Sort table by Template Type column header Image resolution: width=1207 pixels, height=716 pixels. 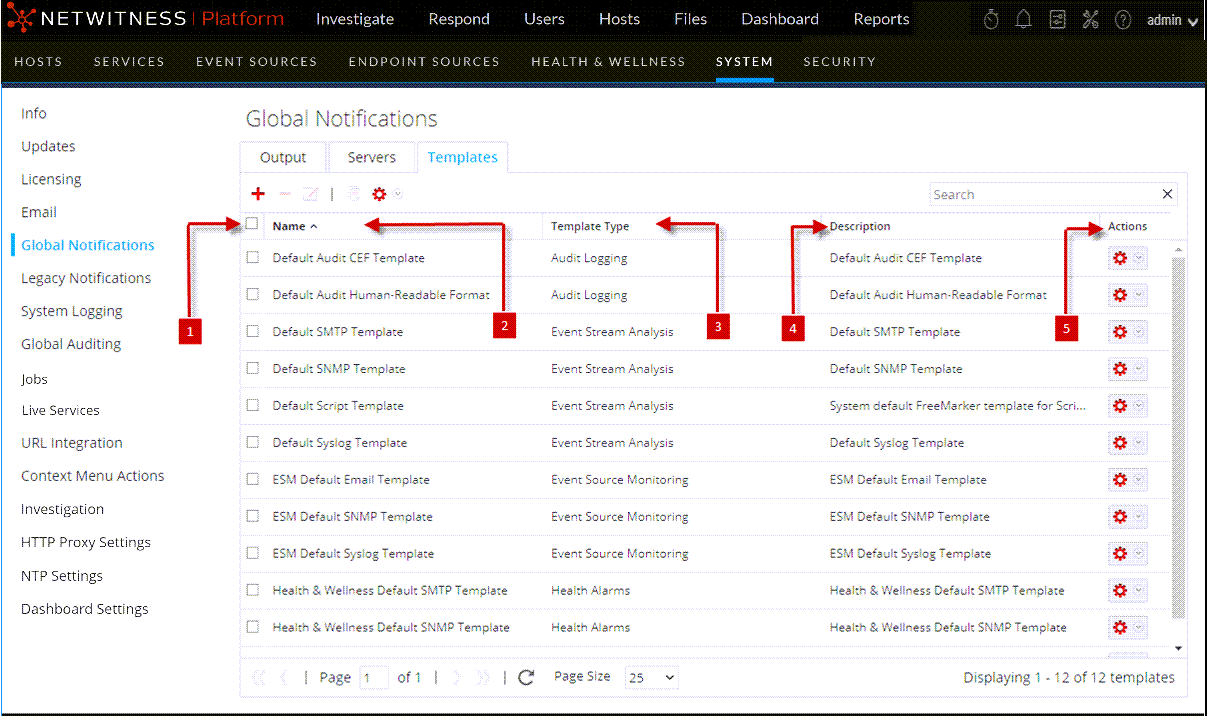[x=590, y=226]
